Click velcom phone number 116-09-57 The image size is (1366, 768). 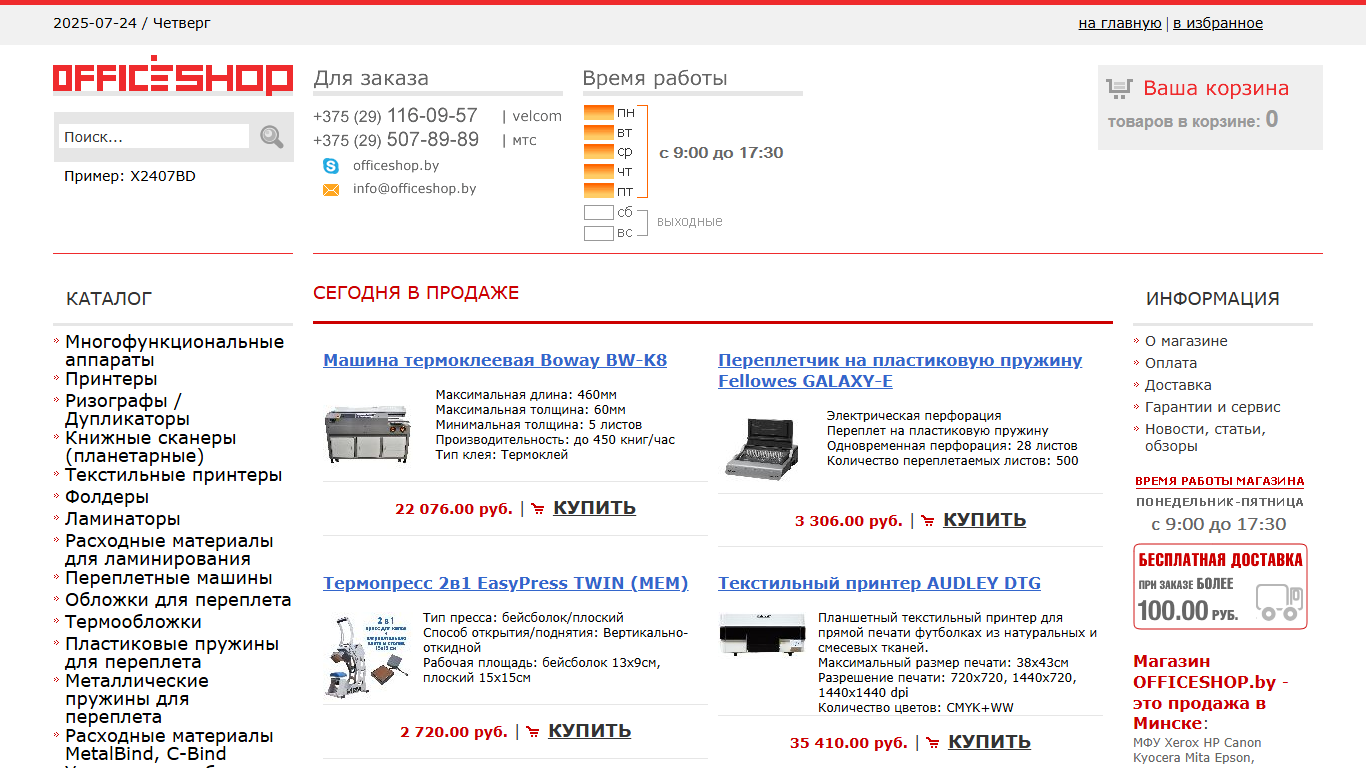[x=396, y=116]
